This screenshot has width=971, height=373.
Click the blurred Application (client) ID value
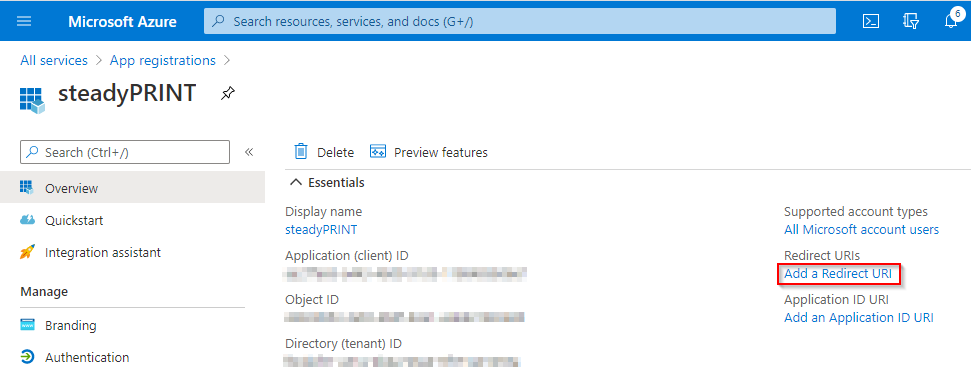tap(406, 273)
